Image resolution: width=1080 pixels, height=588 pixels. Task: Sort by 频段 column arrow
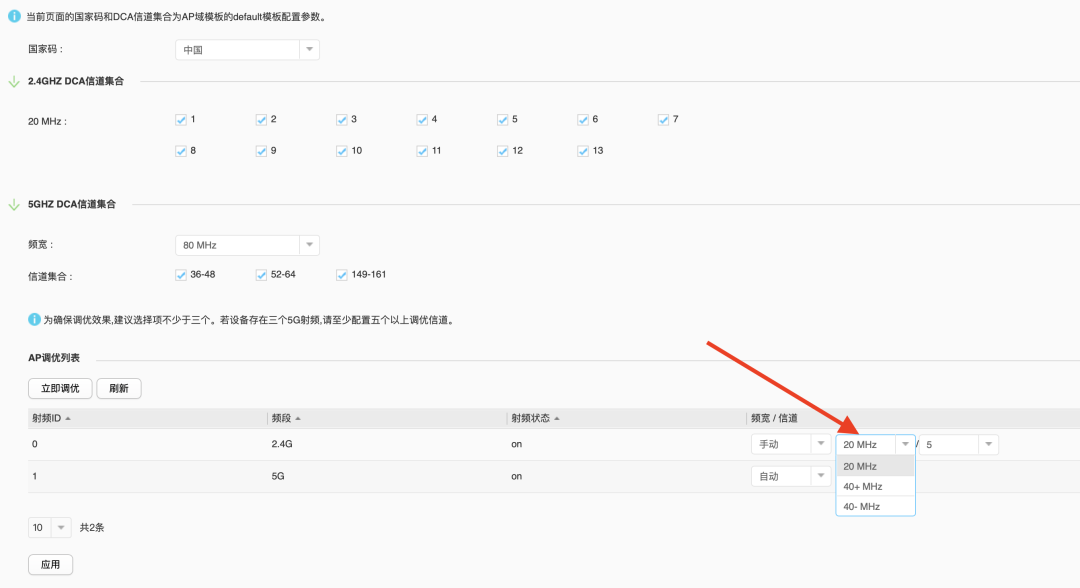pyautogui.click(x=298, y=419)
